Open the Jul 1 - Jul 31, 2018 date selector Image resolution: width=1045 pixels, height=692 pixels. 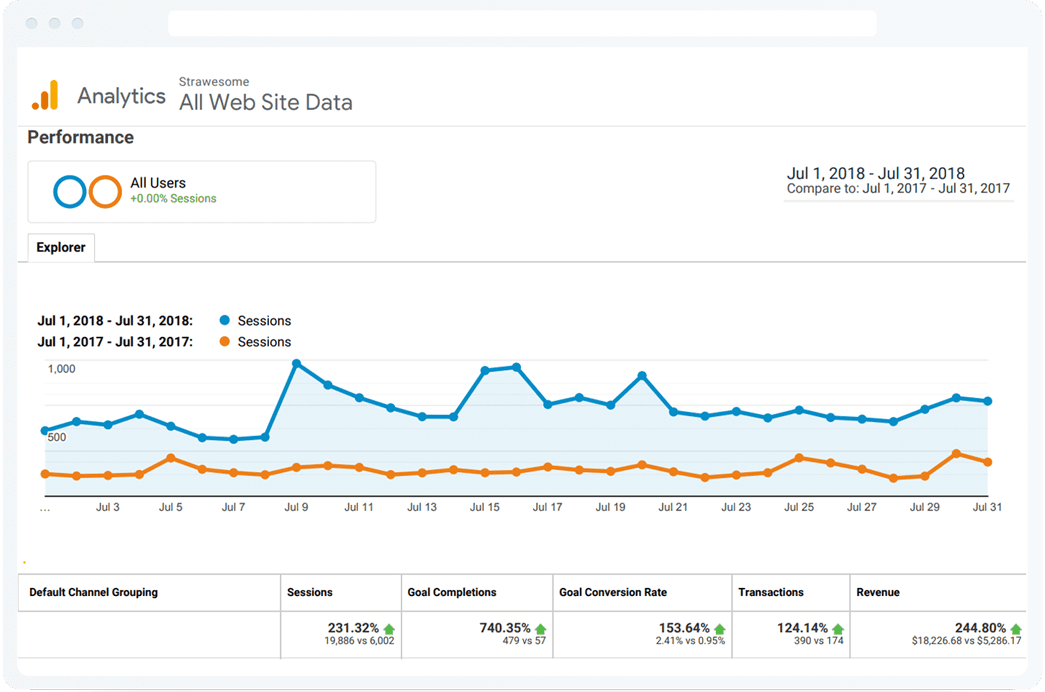click(x=877, y=173)
